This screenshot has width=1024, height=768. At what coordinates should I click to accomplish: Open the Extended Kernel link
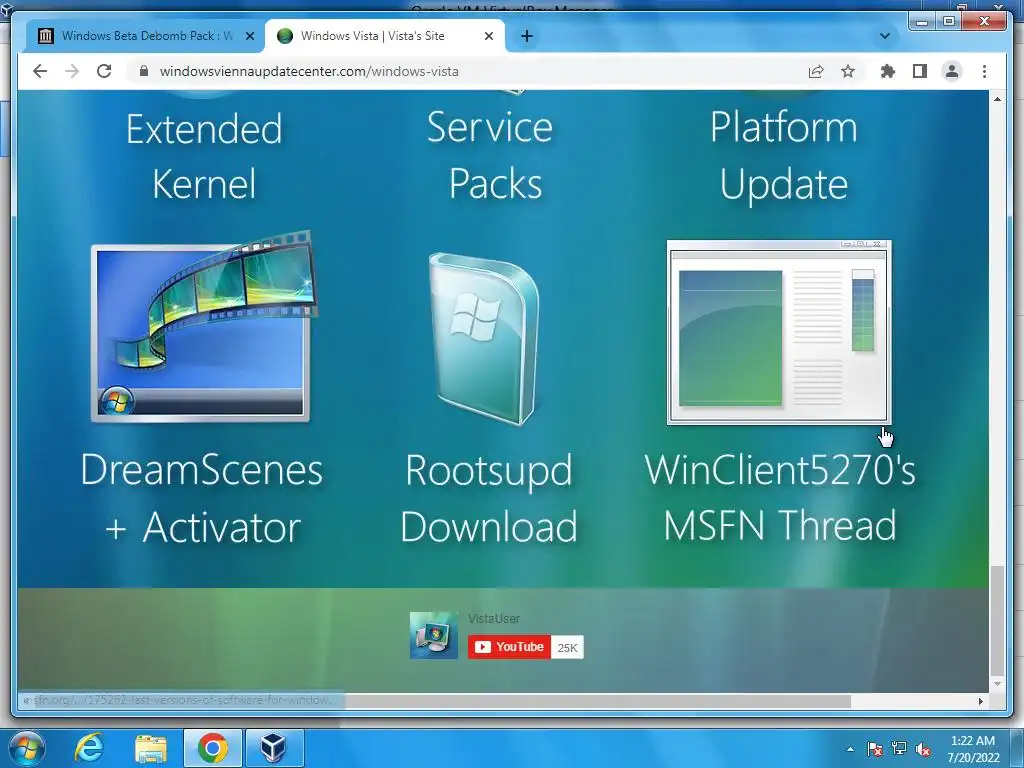pos(204,155)
